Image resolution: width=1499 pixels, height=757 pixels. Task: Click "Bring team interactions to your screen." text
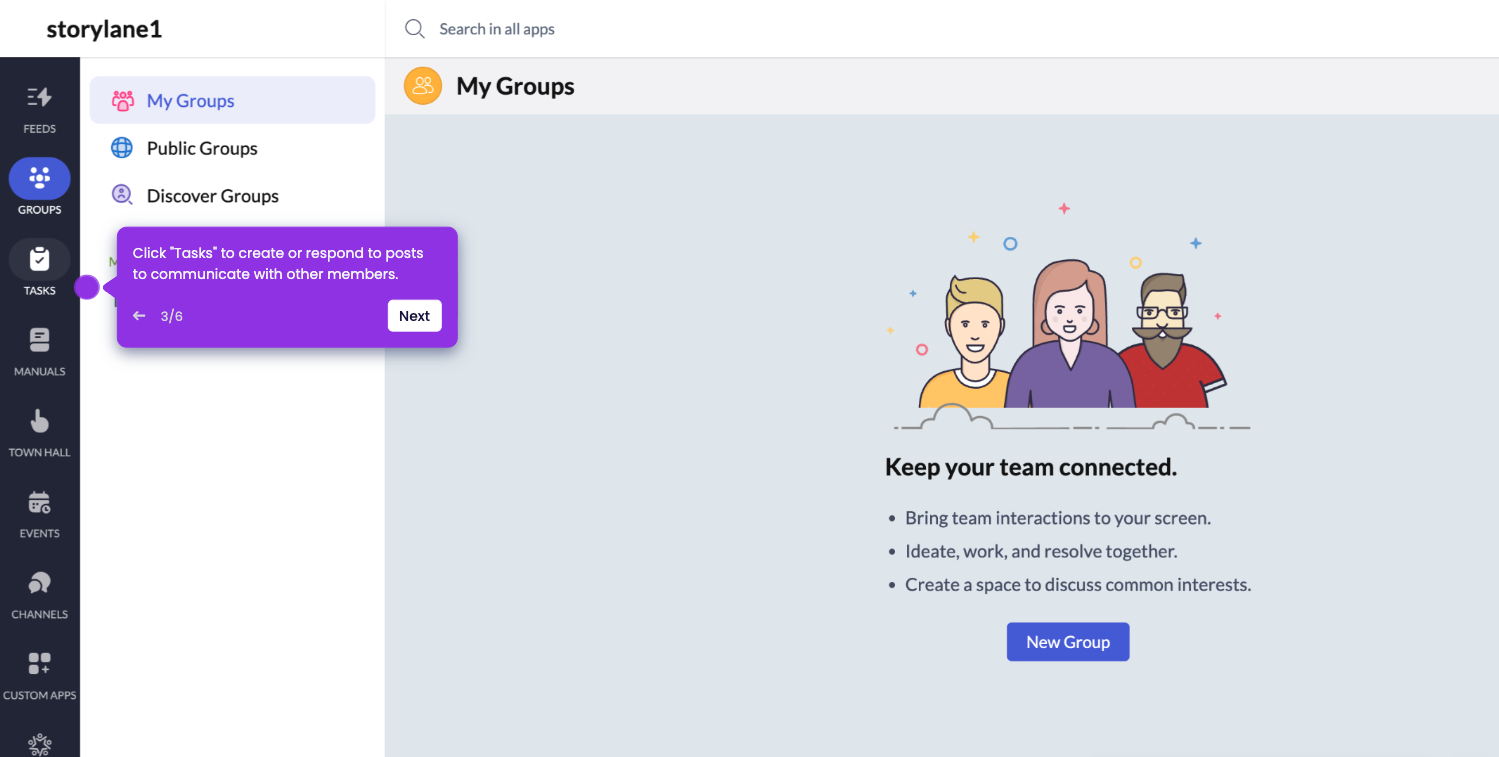click(x=1058, y=518)
